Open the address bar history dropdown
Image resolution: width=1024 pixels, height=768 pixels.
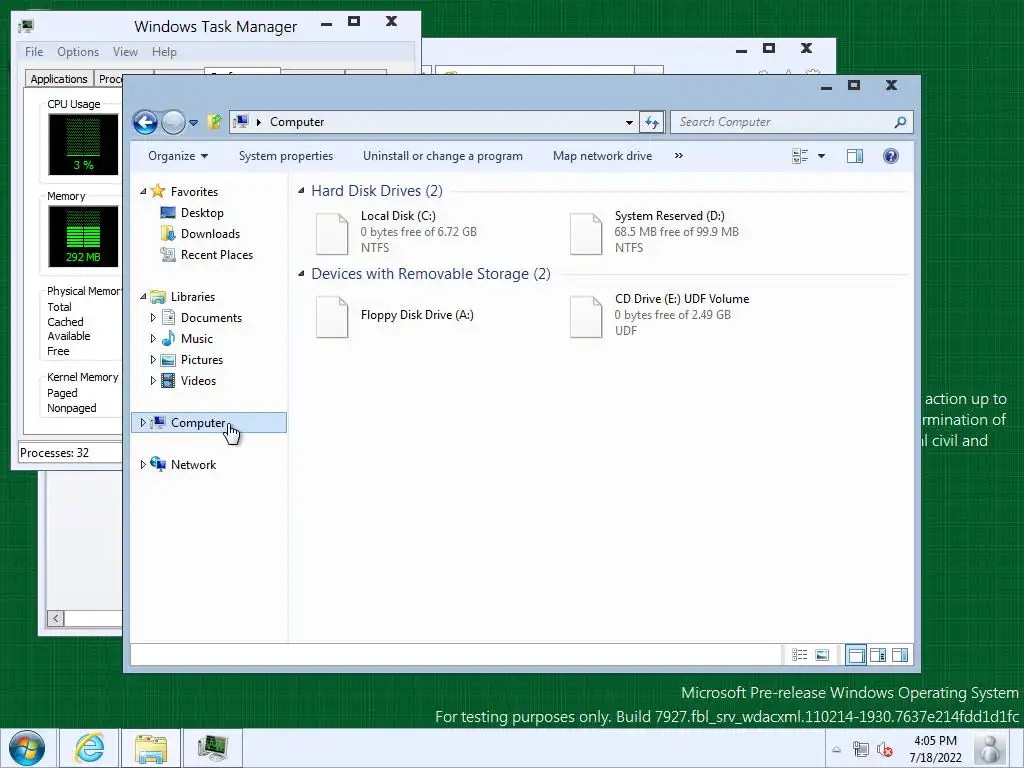click(629, 122)
